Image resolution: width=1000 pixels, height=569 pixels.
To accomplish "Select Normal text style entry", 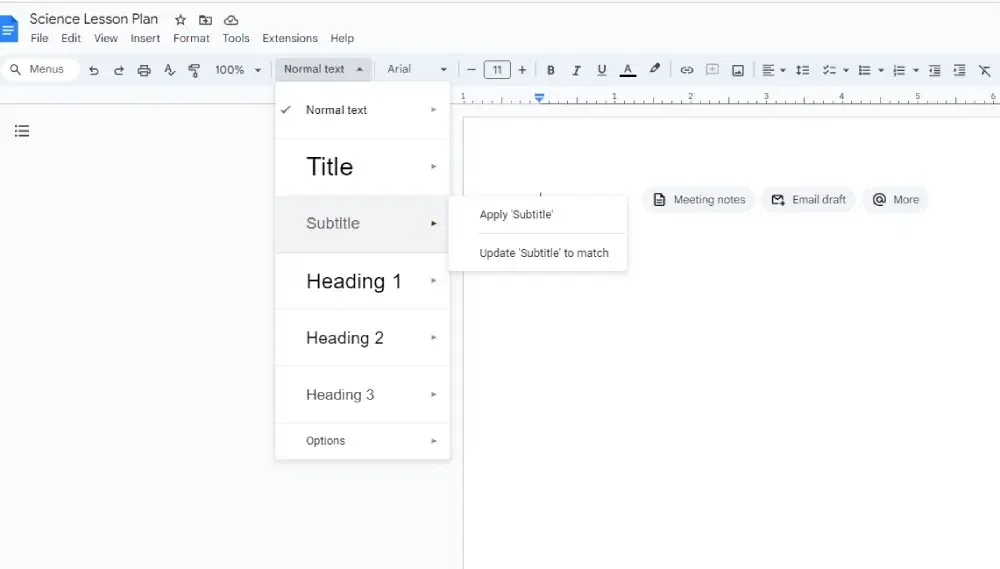I will pyautogui.click(x=362, y=110).
